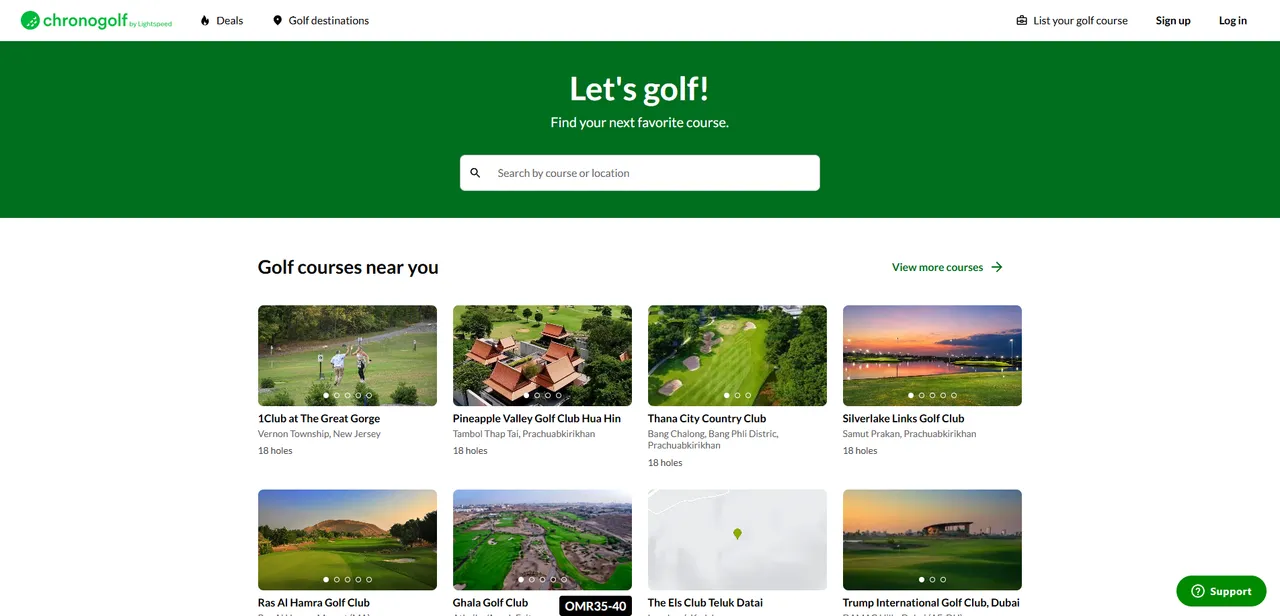Open List your golf course link

coord(1072,20)
